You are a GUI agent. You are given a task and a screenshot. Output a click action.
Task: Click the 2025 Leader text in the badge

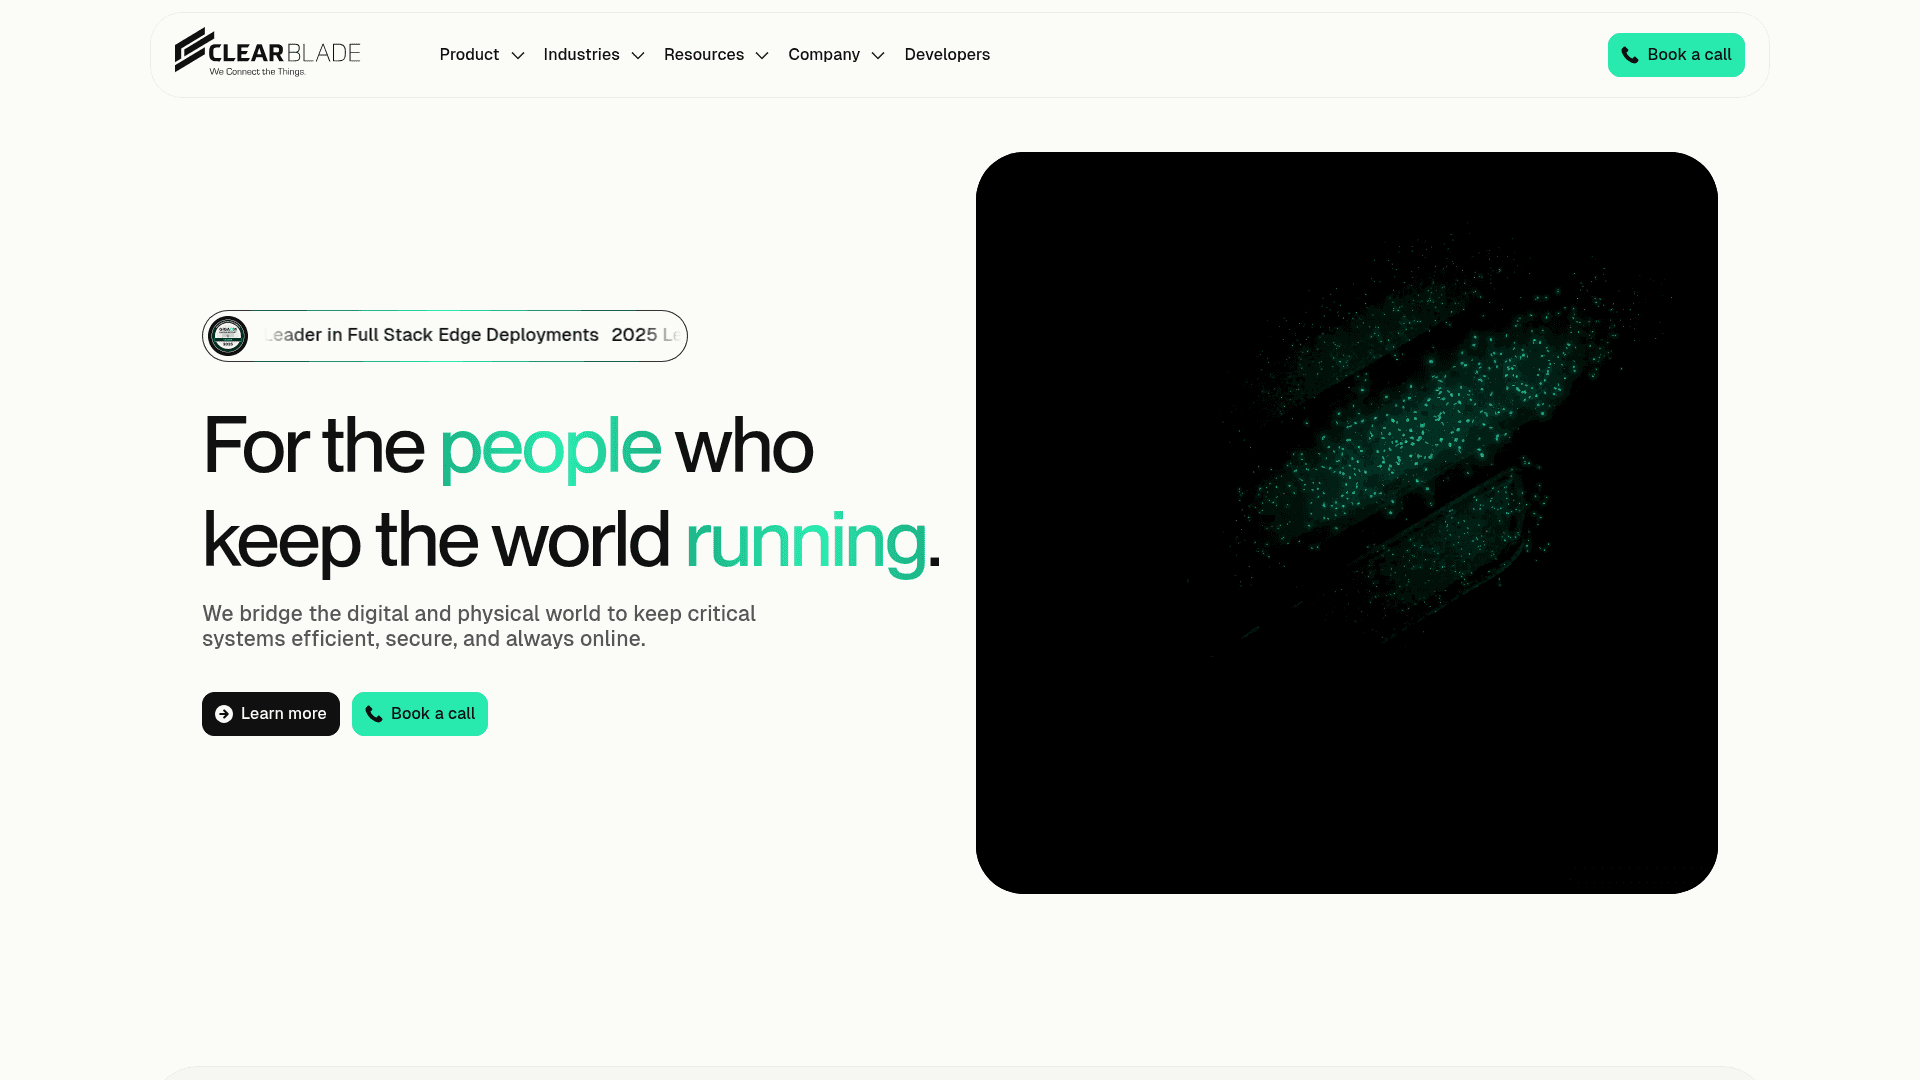pyautogui.click(x=640, y=335)
